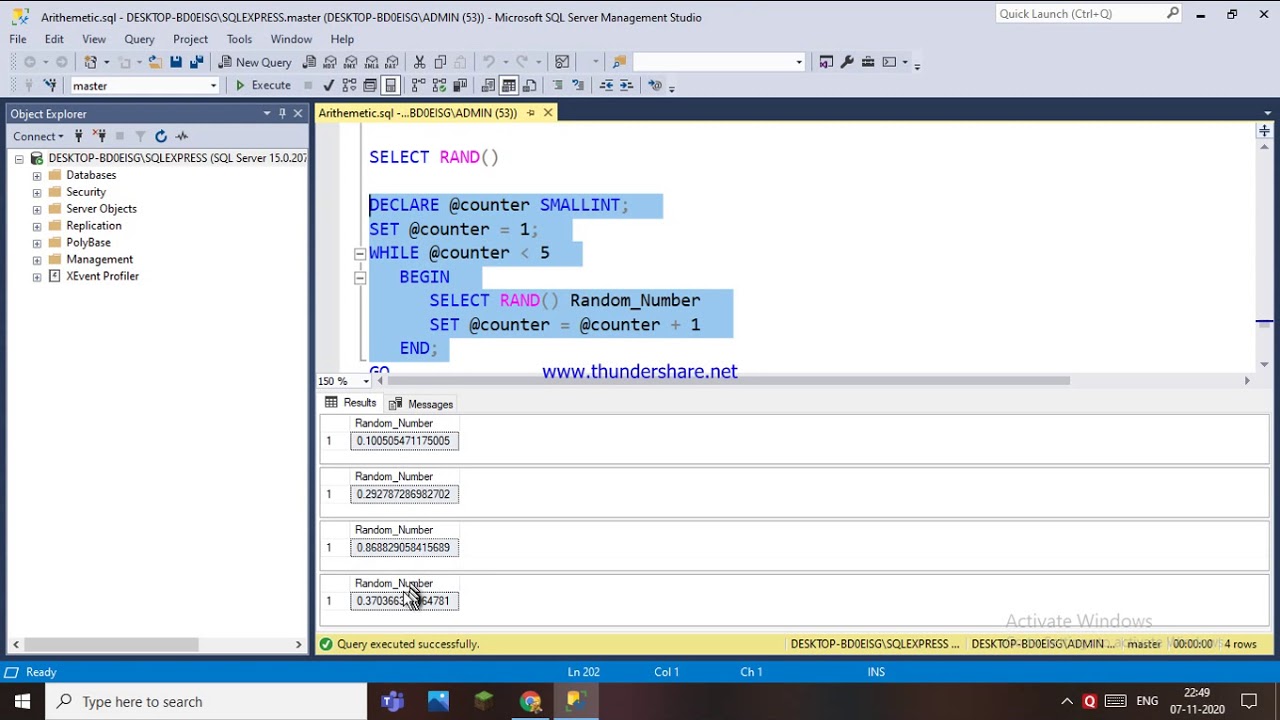Click the Cut scissors icon

[420, 62]
